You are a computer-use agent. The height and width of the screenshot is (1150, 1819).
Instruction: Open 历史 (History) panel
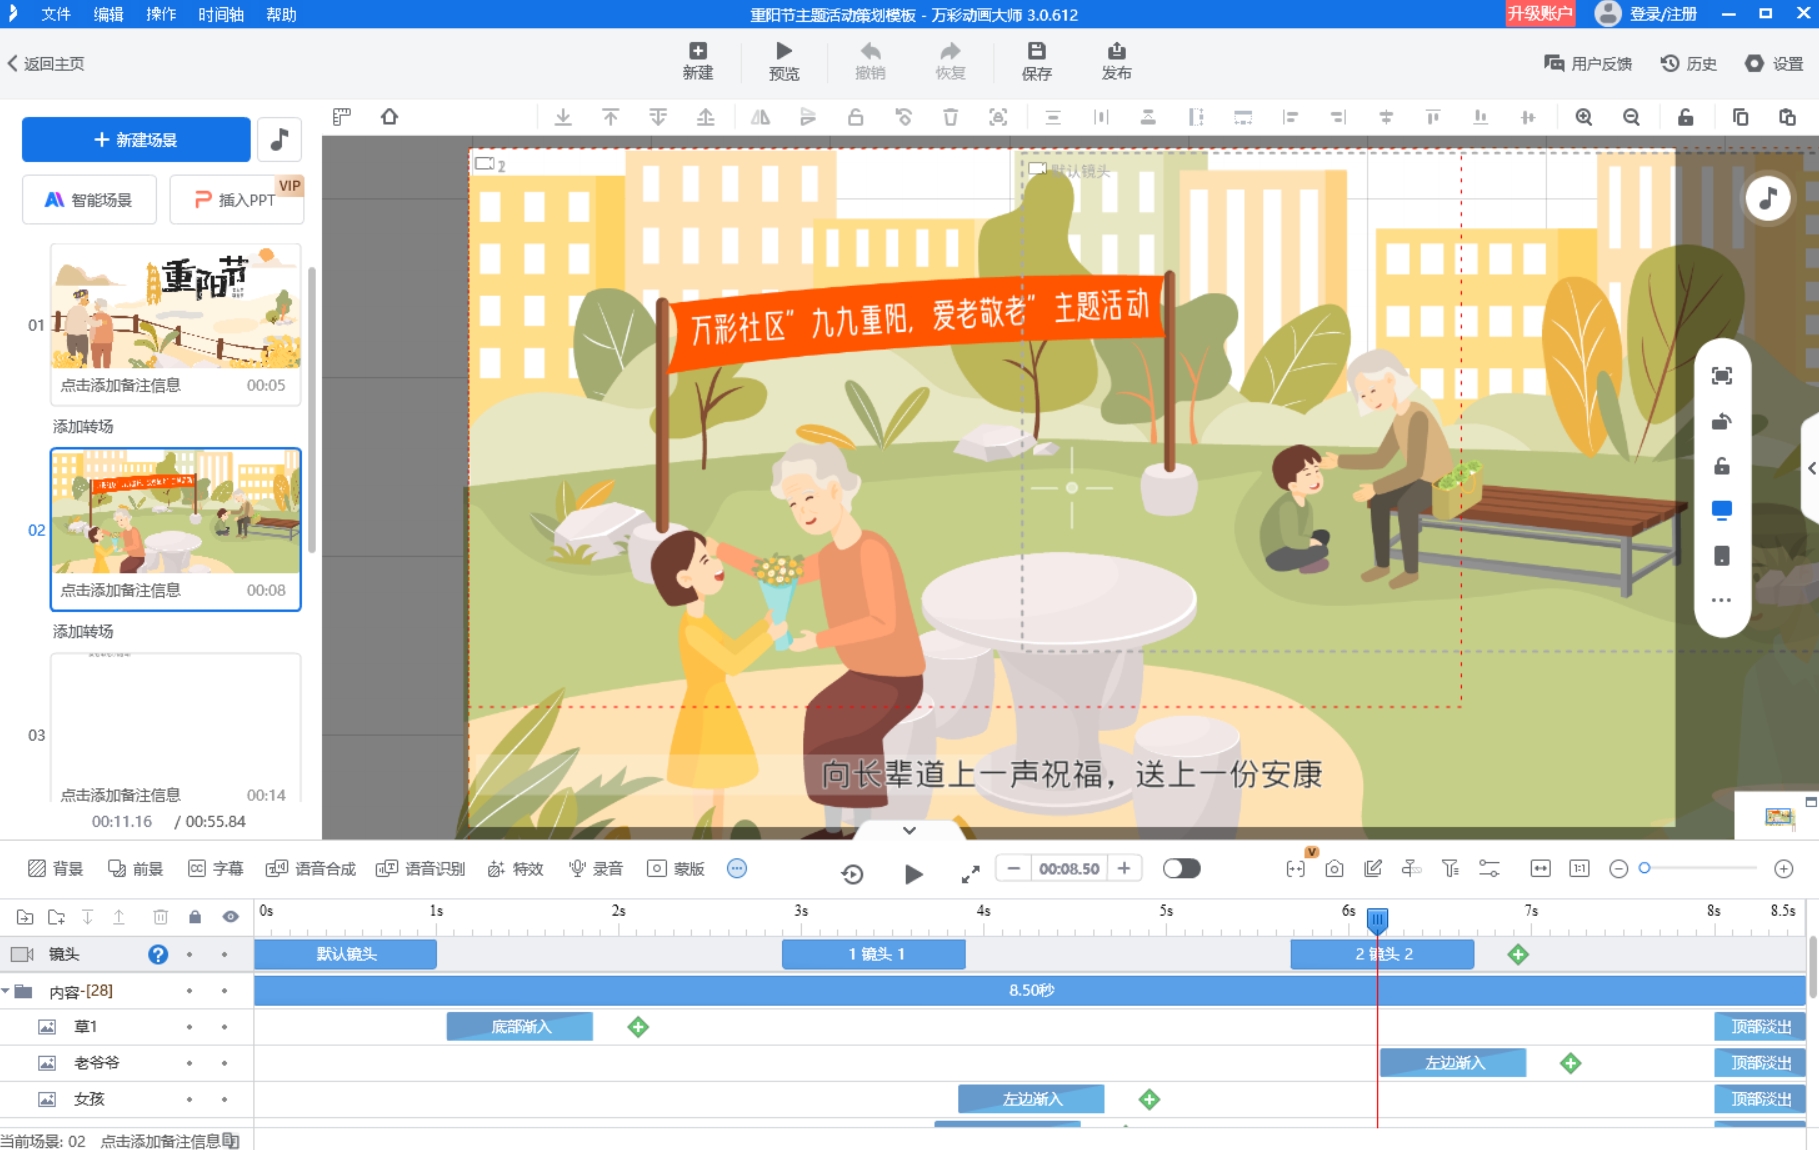coord(1689,63)
